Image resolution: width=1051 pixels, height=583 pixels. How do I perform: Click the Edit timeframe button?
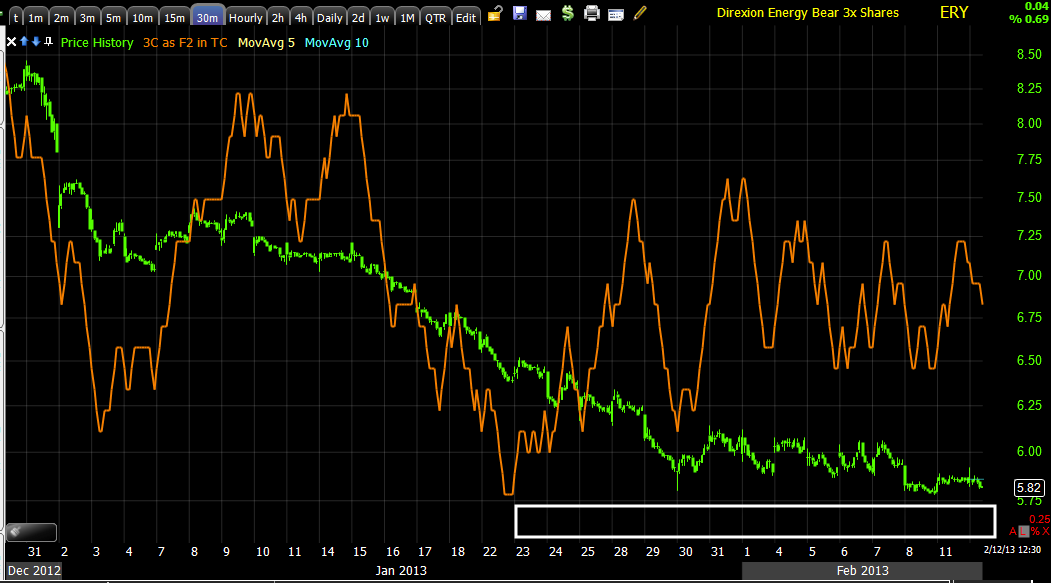(466, 17)
